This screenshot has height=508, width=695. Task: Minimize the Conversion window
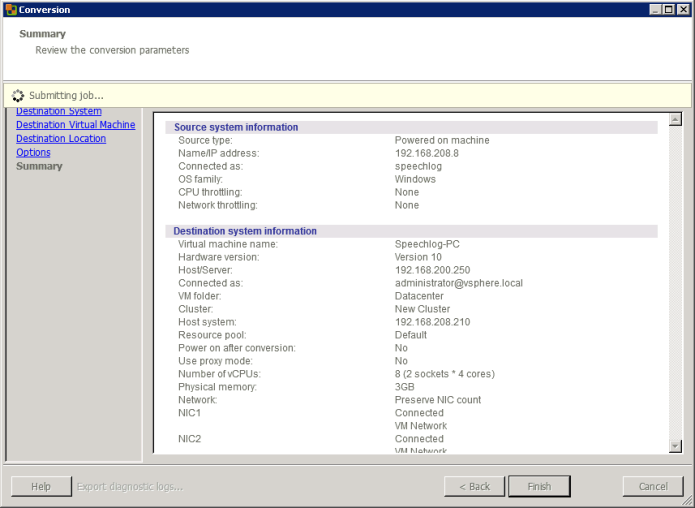point(654,9)
